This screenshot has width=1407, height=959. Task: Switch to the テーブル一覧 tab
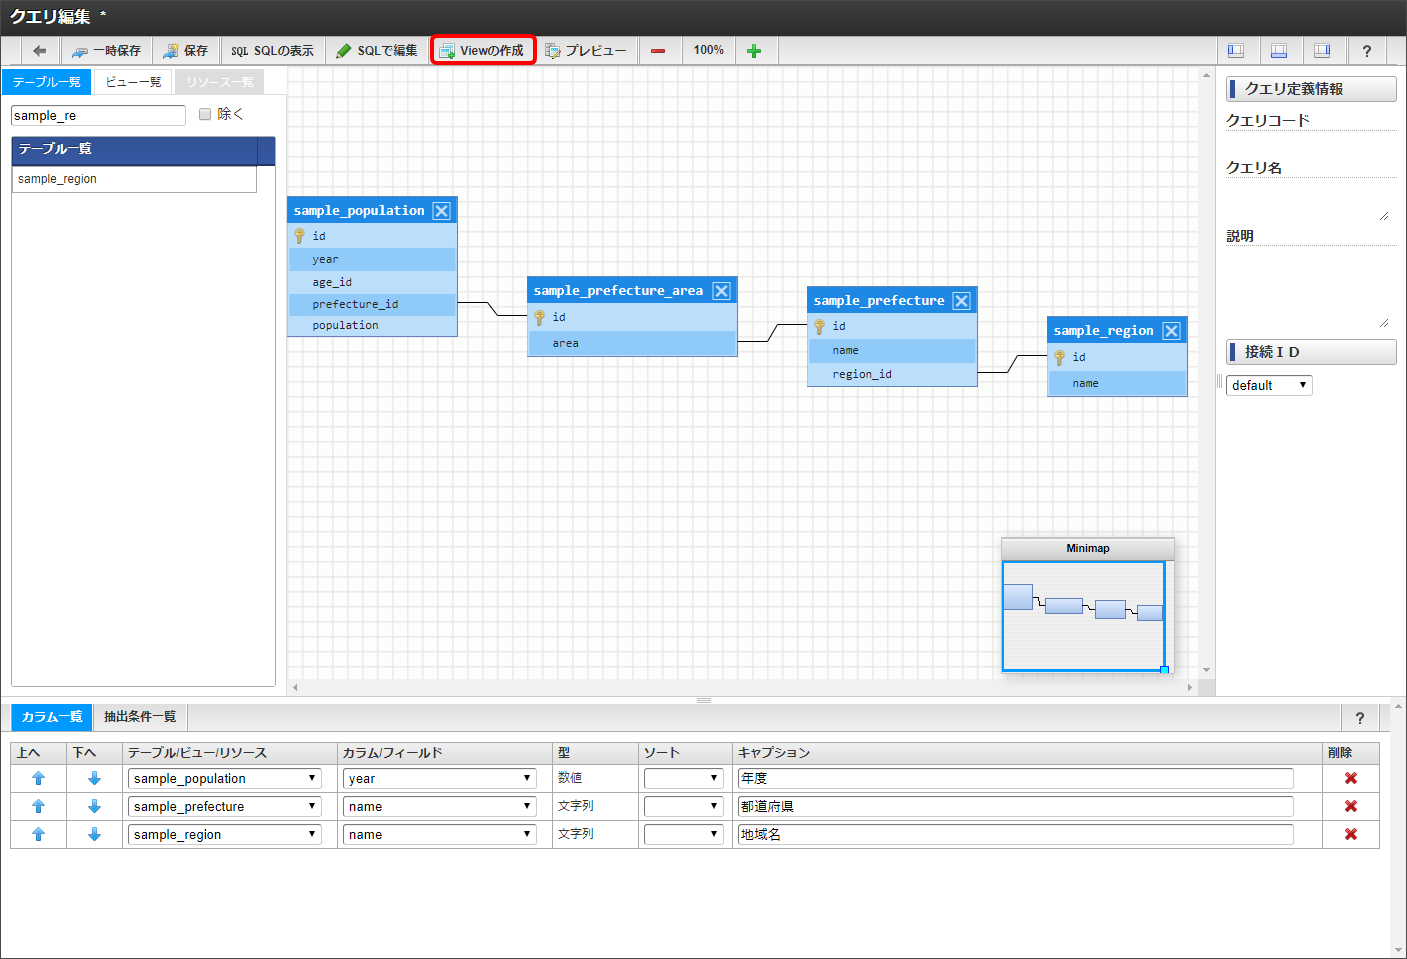(47, 82)
